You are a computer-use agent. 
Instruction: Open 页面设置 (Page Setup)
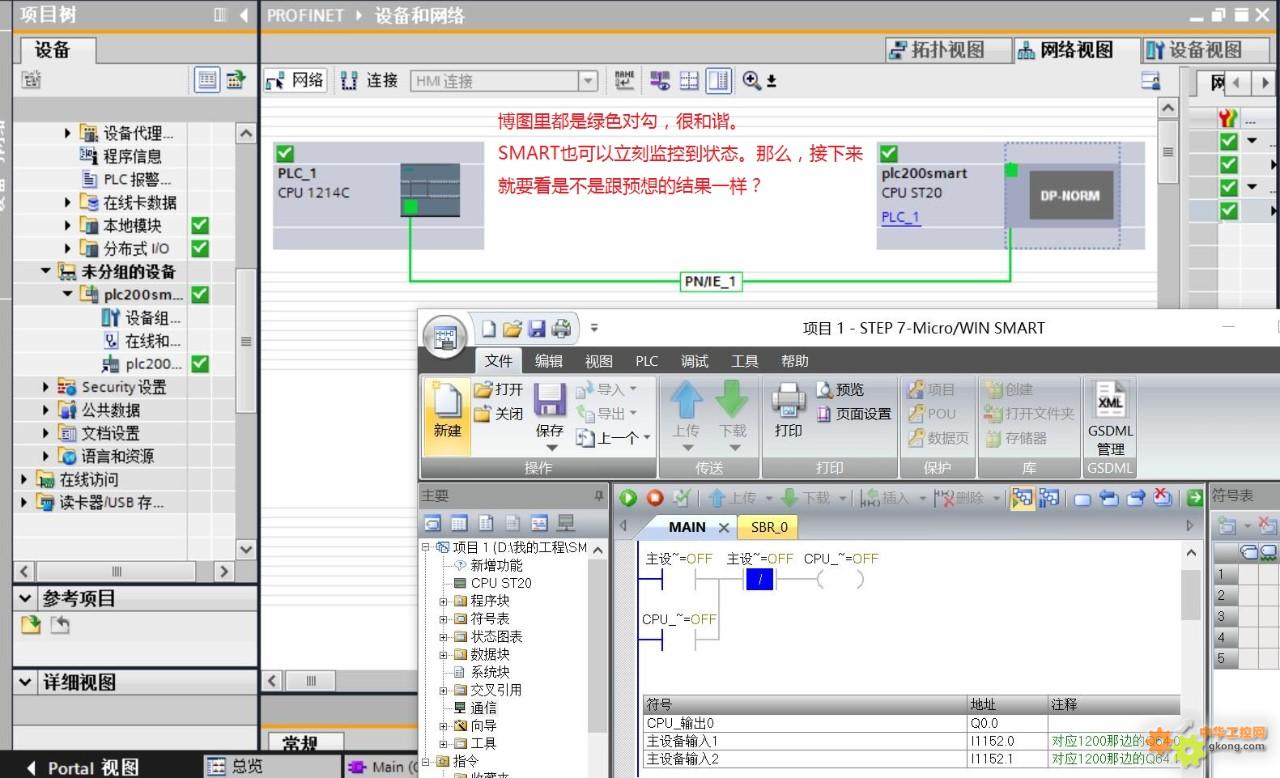853,413
